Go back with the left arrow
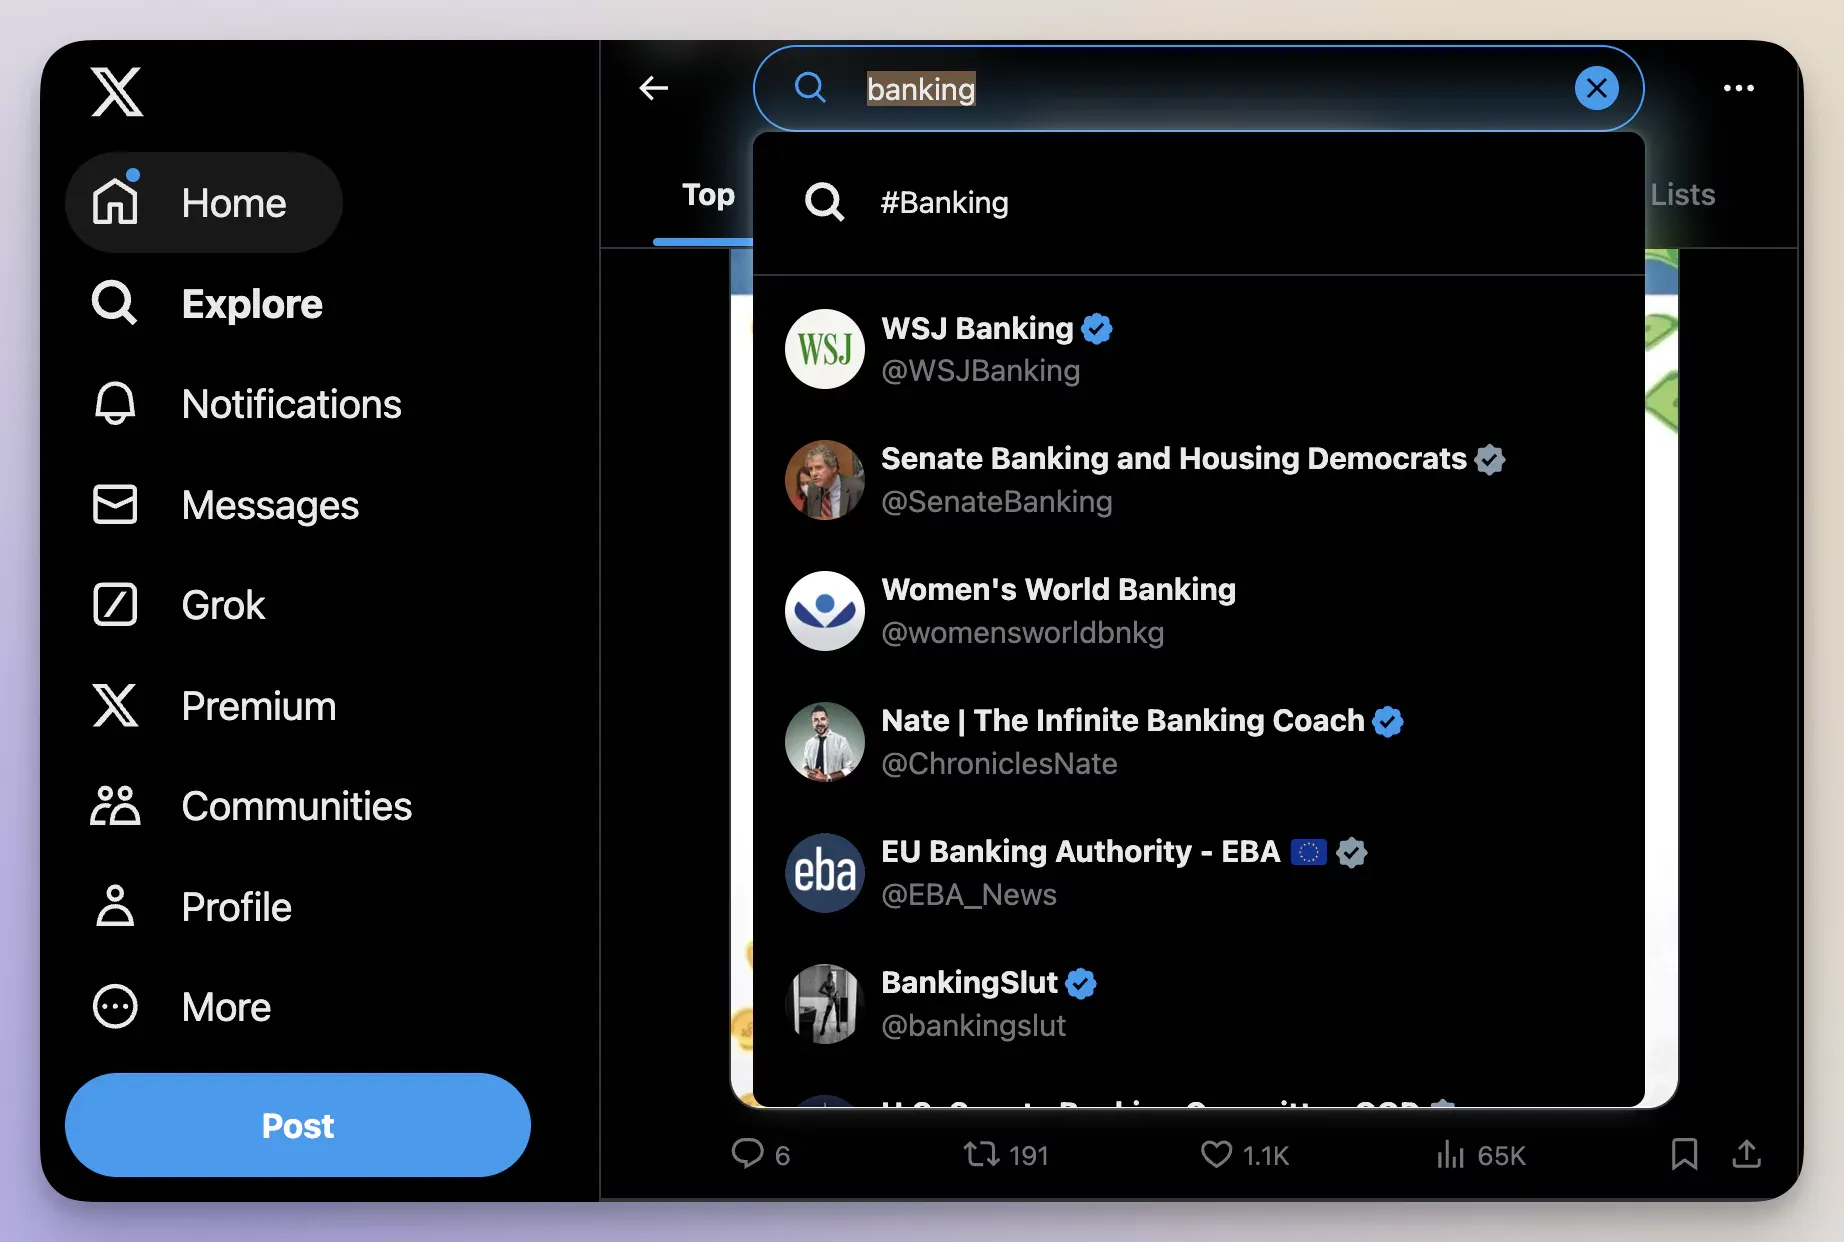The height and width of the screenshot is (1242, 1844). 654,88
